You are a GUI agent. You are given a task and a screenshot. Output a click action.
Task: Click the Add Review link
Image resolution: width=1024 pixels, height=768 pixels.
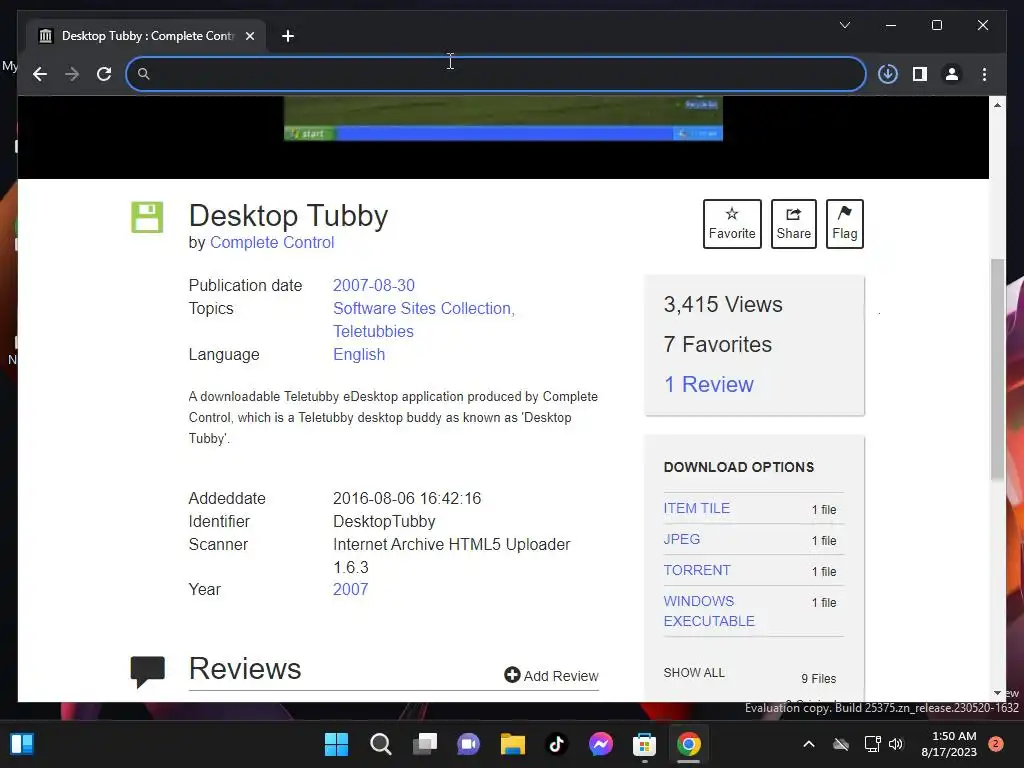[551, 675]
